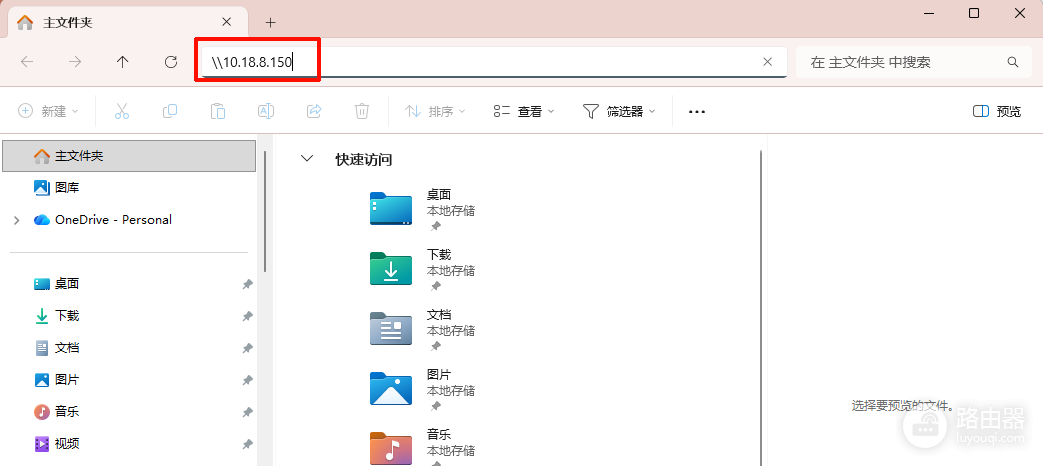1043x466 pixels.
Task: Expand the OneDrive - Personal node
Action: (x=17, y=220)
